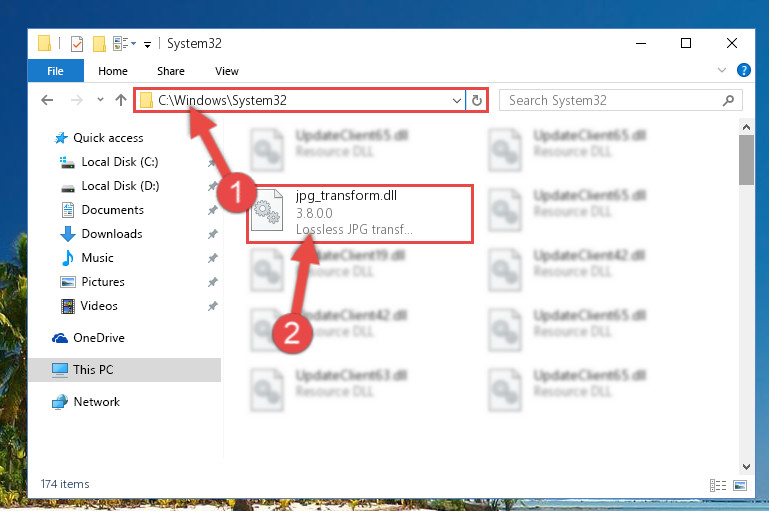Viewport: 769px width, 511px height.
Task: Open the Share ribbon tab
Action: (171, 71)
